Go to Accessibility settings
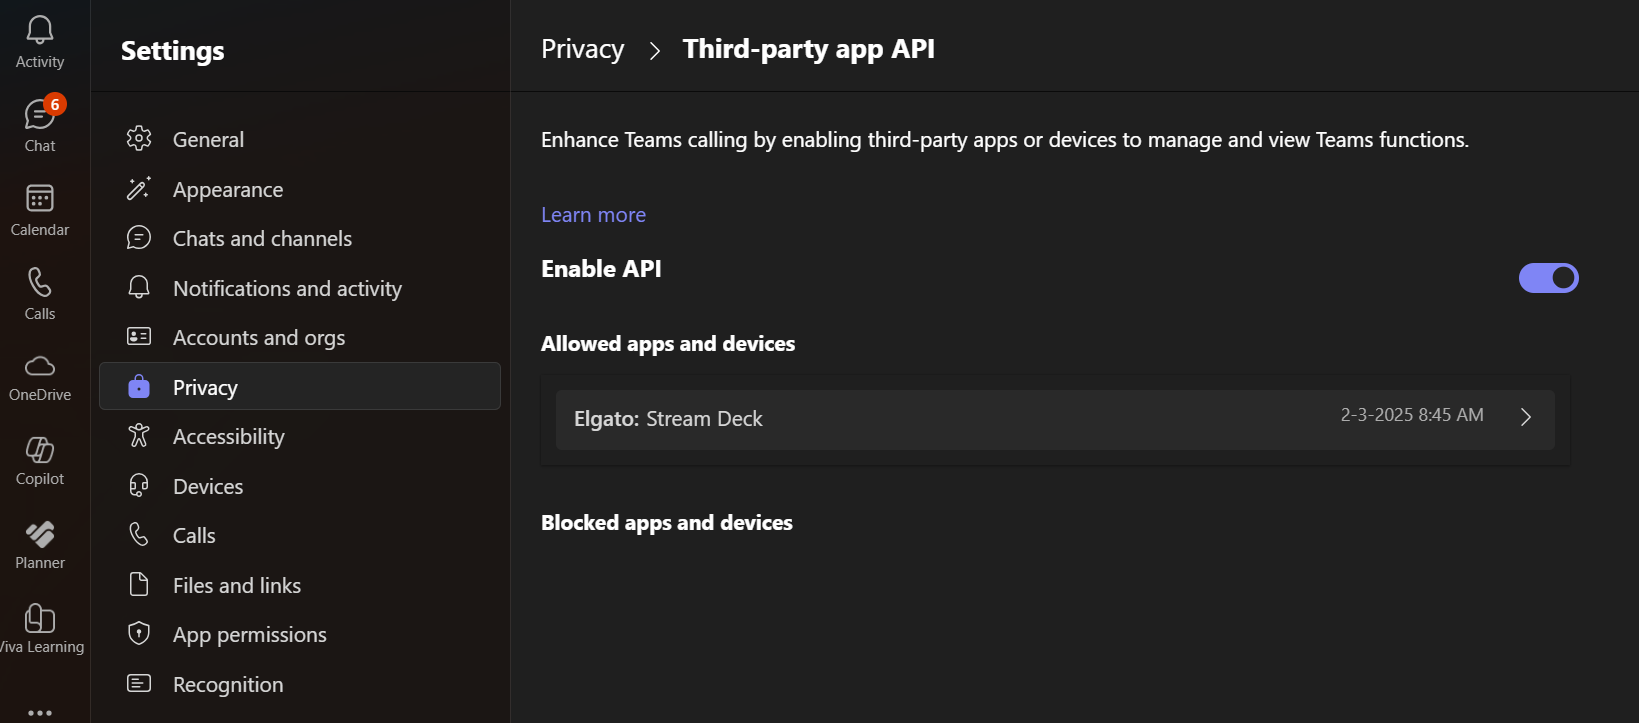Screen dimensions: 1639x723 (x=227, y=436)
